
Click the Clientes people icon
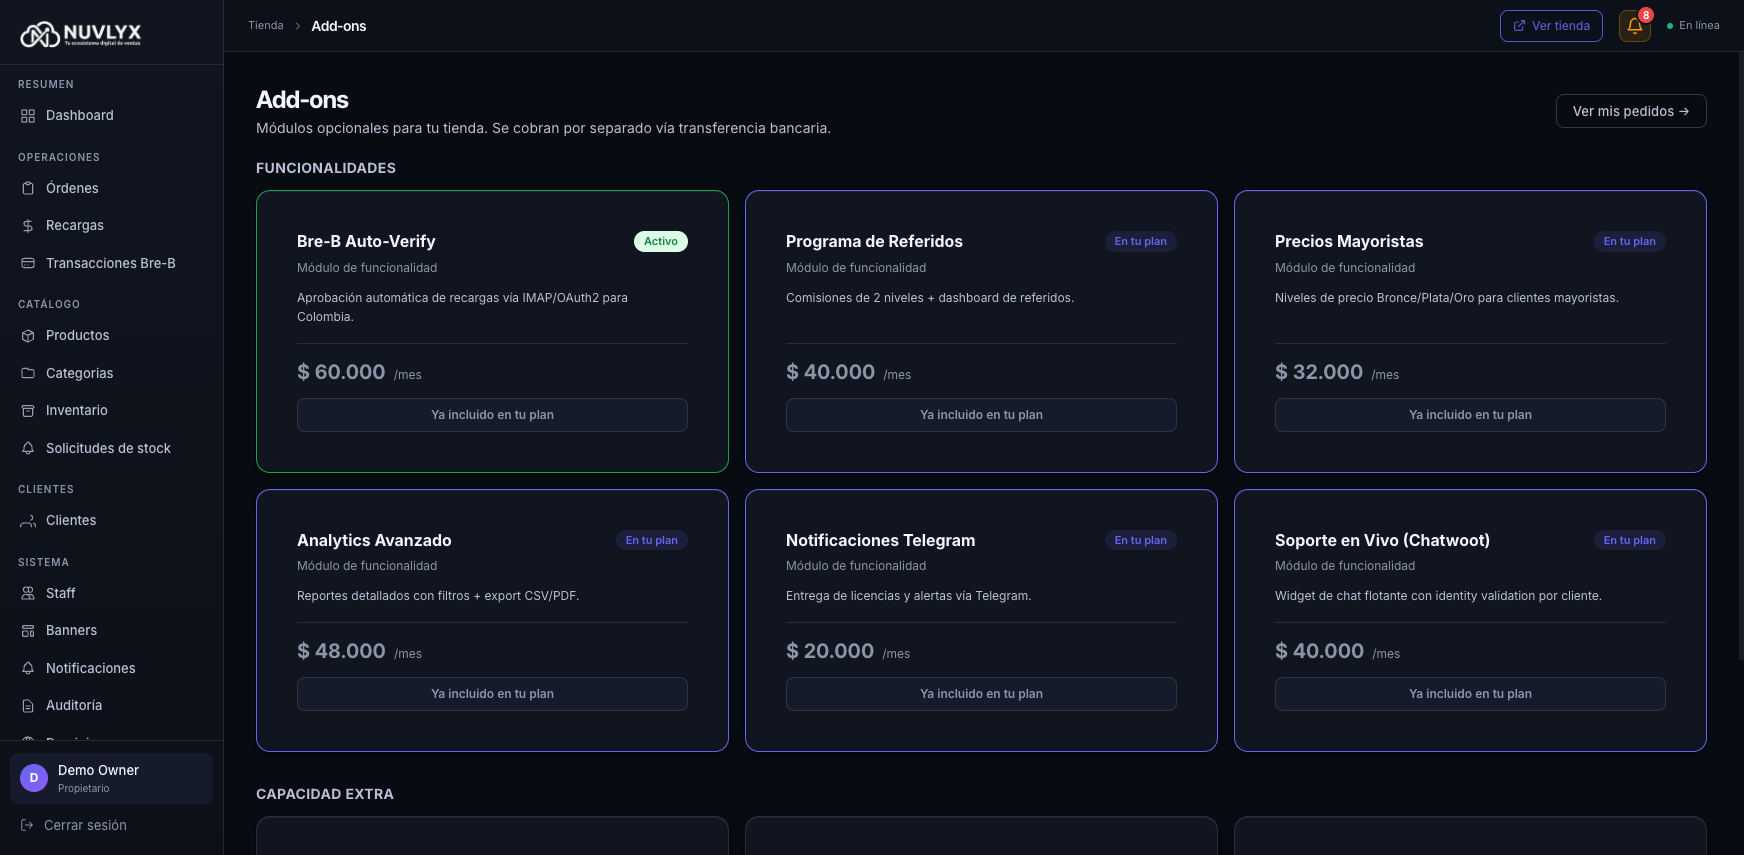pos(28,521)
